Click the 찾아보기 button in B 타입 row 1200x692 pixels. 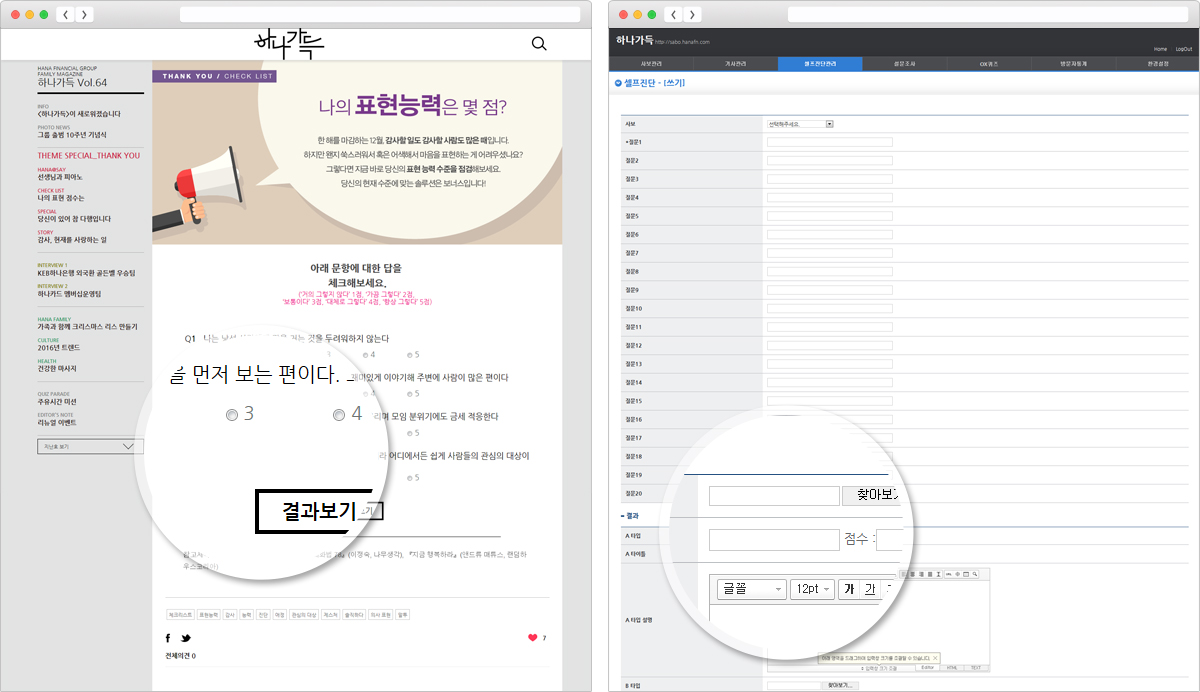[839, 686]
